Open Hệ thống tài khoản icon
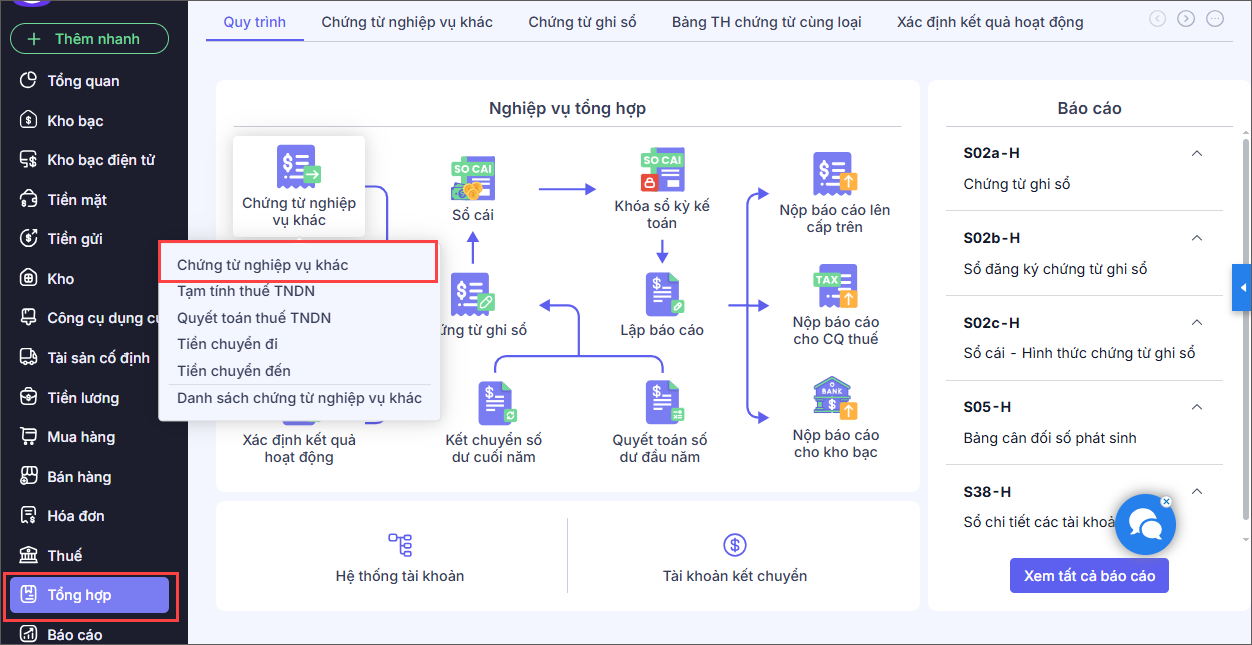The image size is (1252, 645). point(400,545)
